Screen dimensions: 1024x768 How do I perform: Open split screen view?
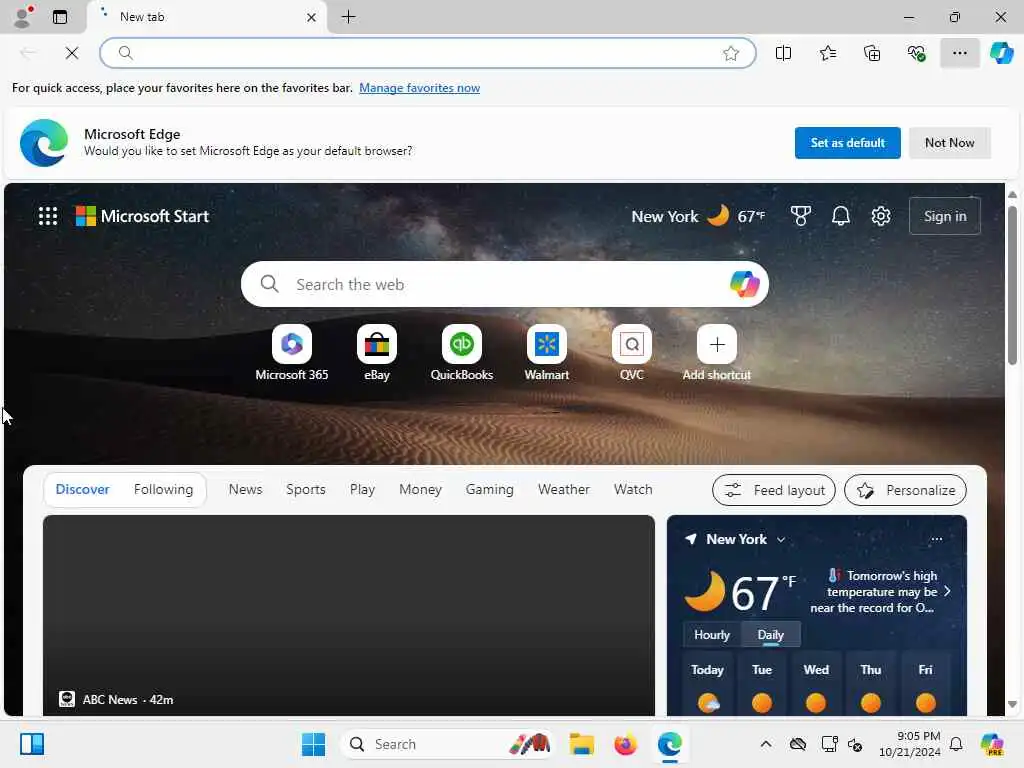click(x=783, y=53)
